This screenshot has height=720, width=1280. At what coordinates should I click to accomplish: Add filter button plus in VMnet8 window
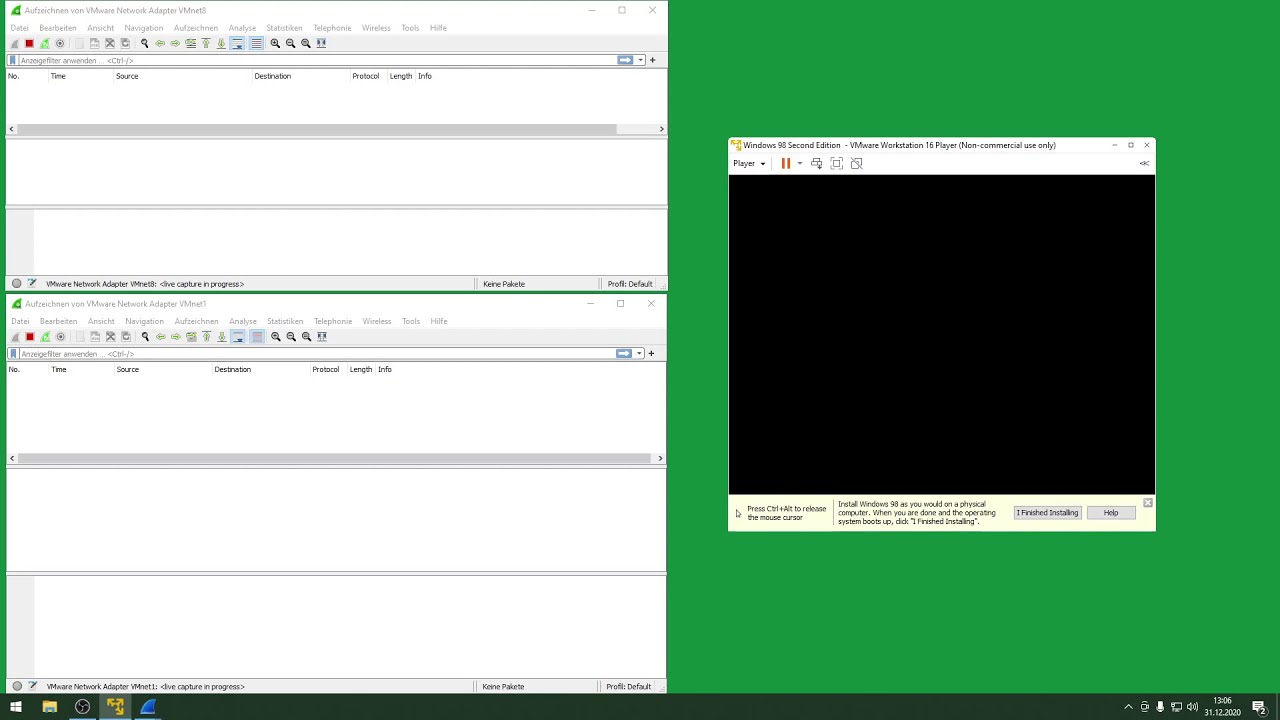(x=652, y=60)
